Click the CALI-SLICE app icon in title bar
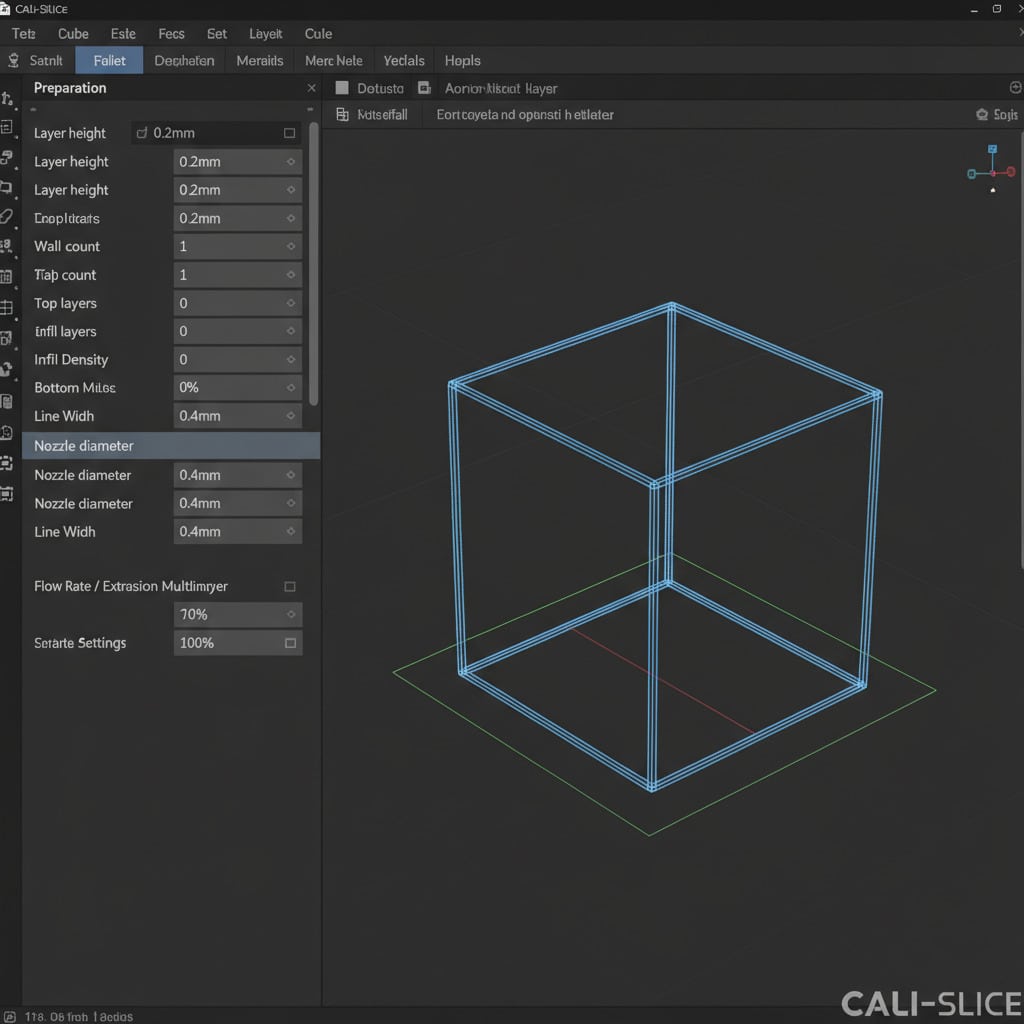Viewport: 1024px width, 1024px height. point(9,8)
